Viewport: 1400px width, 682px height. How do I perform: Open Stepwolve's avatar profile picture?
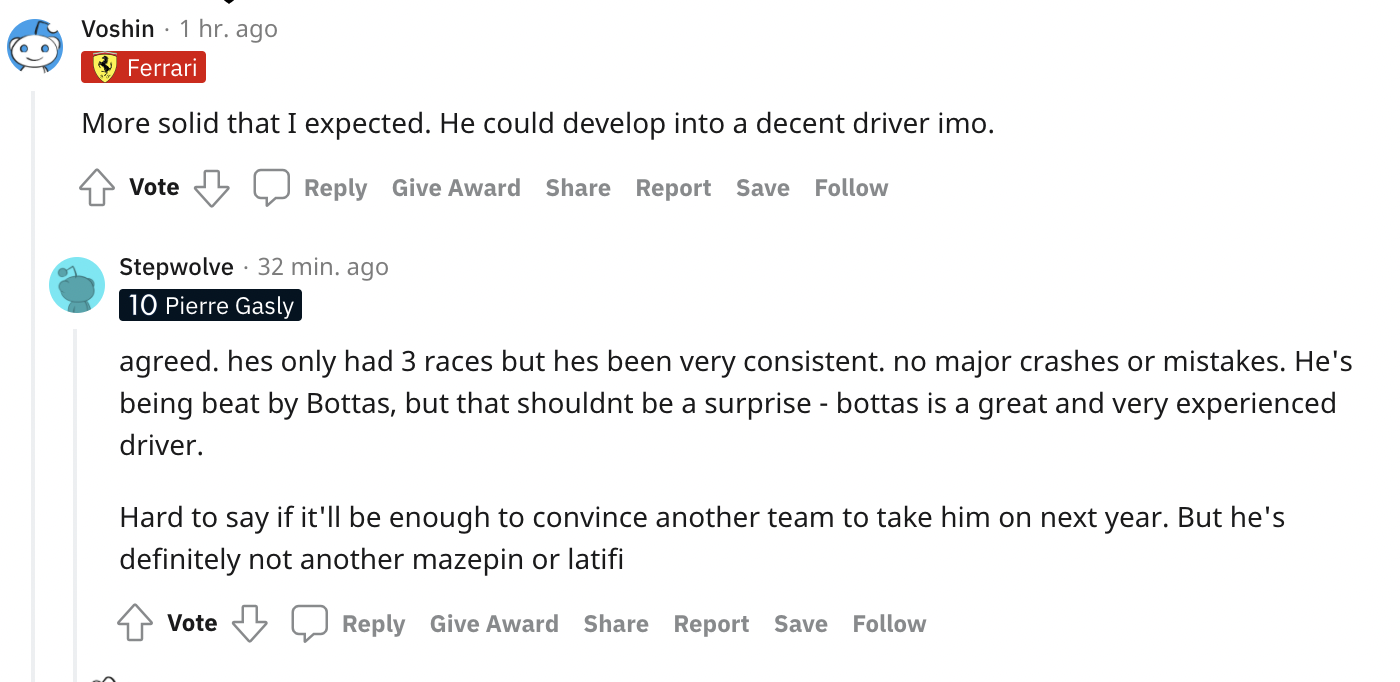coord(77,285)
